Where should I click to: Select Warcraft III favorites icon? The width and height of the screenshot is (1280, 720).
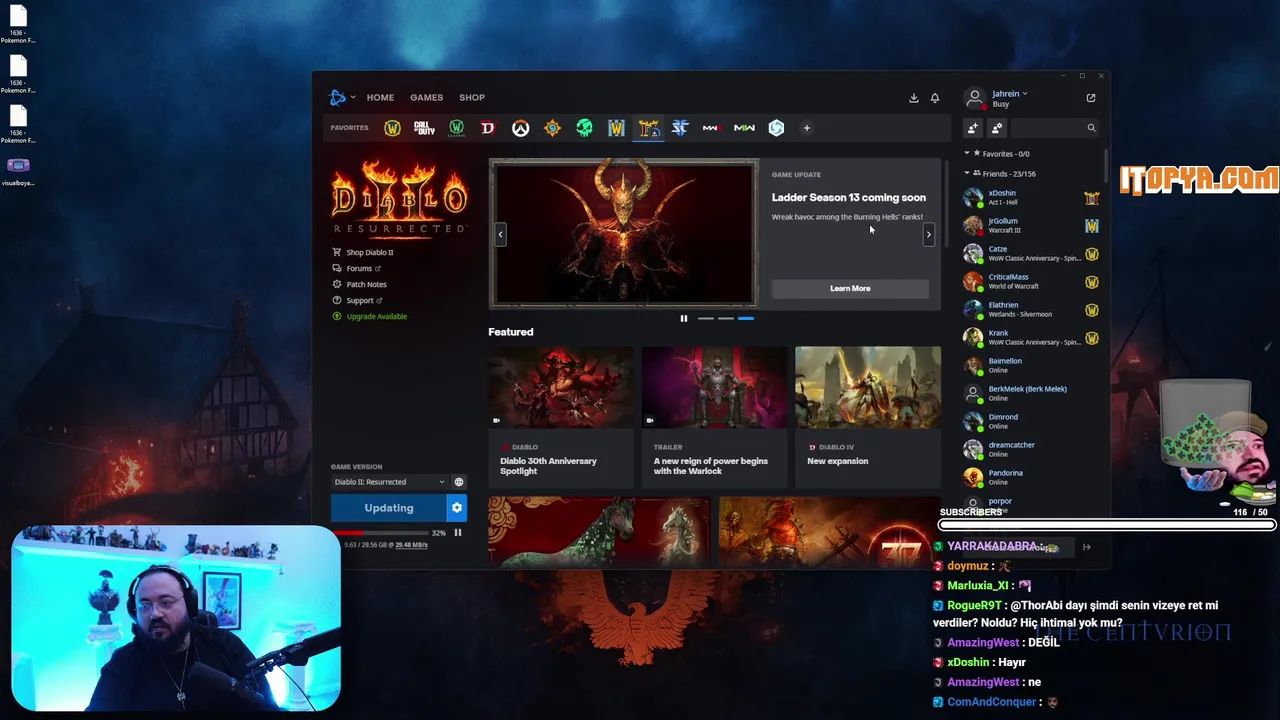616,128
